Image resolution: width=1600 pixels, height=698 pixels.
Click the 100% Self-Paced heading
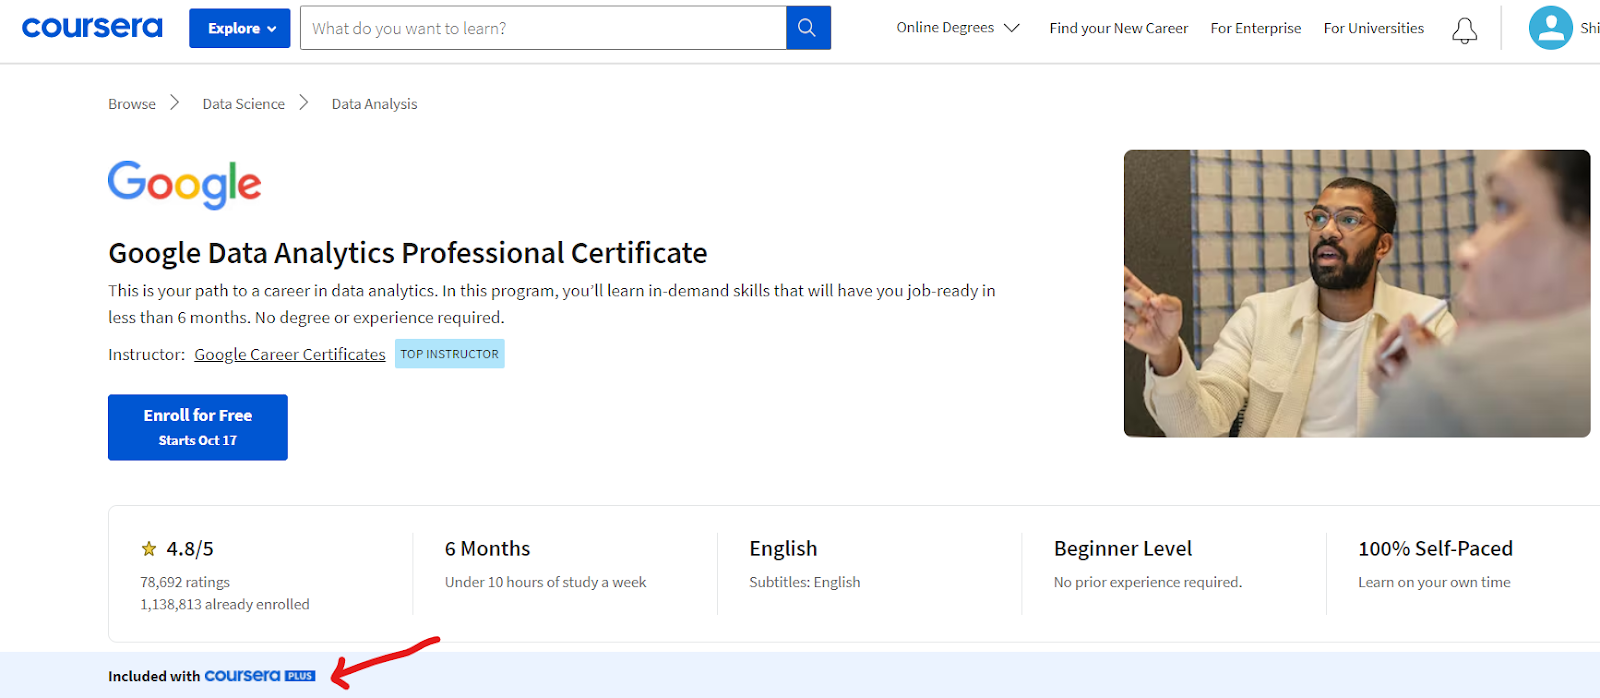(x=1436, y=549)
